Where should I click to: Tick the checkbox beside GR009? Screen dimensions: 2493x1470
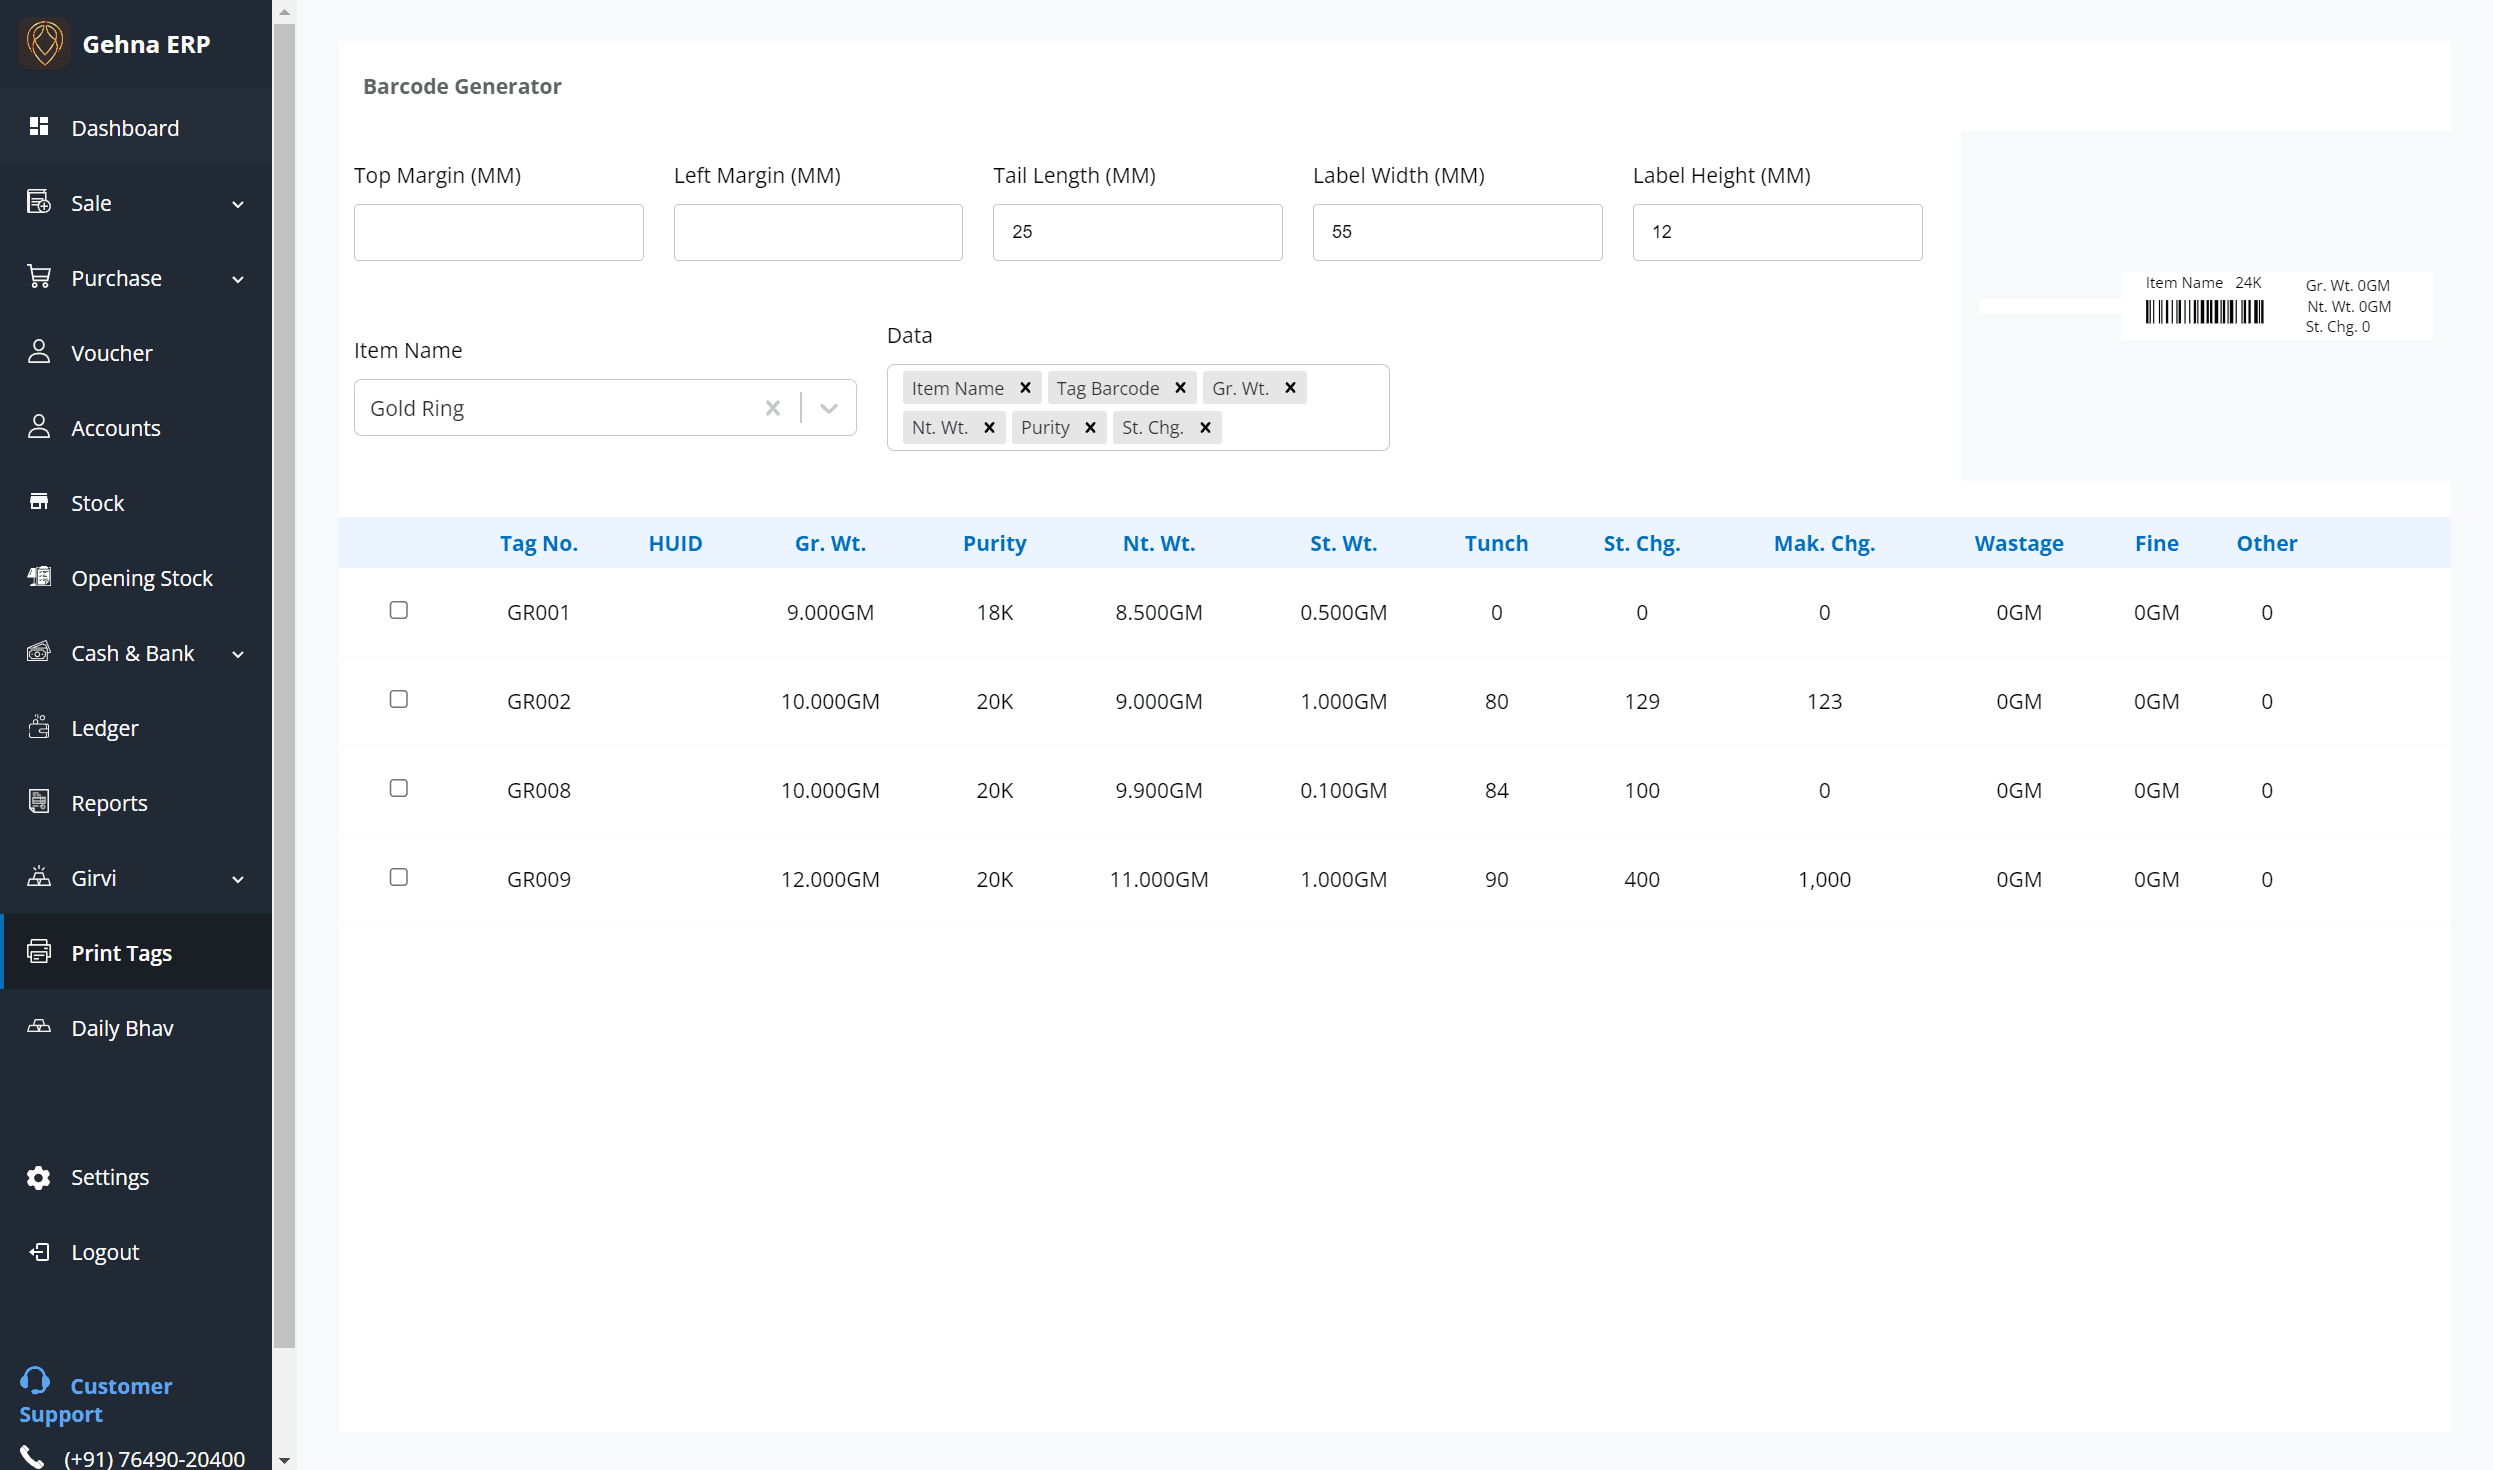(399, 877)
